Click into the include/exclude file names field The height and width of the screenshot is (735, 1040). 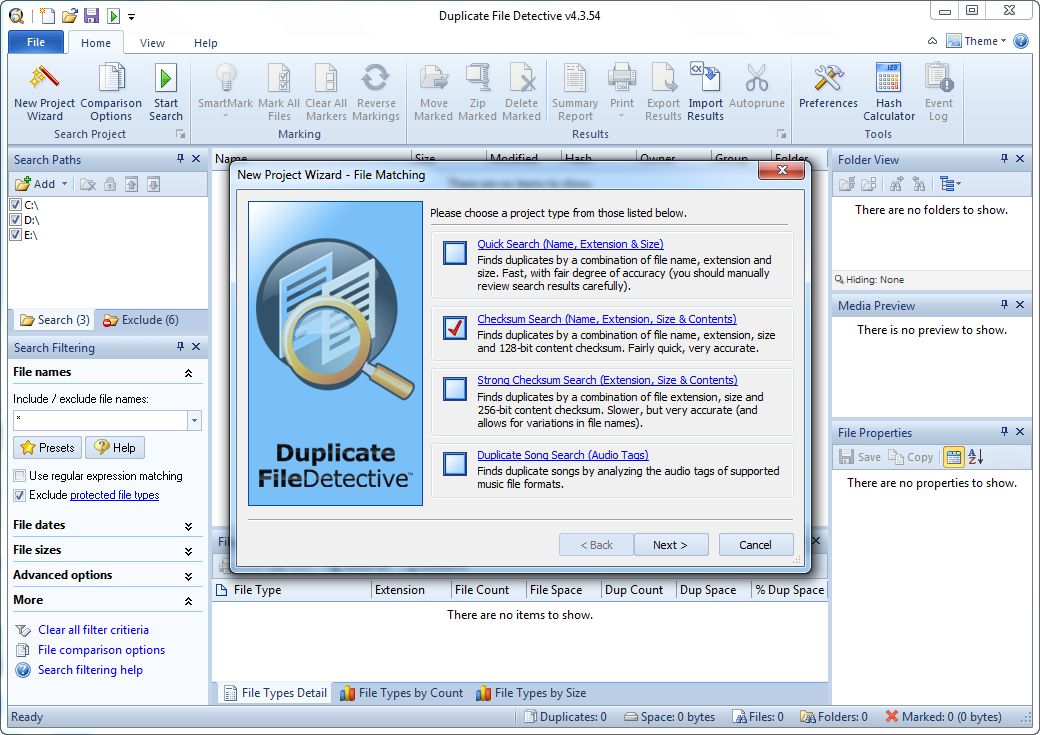100,420
